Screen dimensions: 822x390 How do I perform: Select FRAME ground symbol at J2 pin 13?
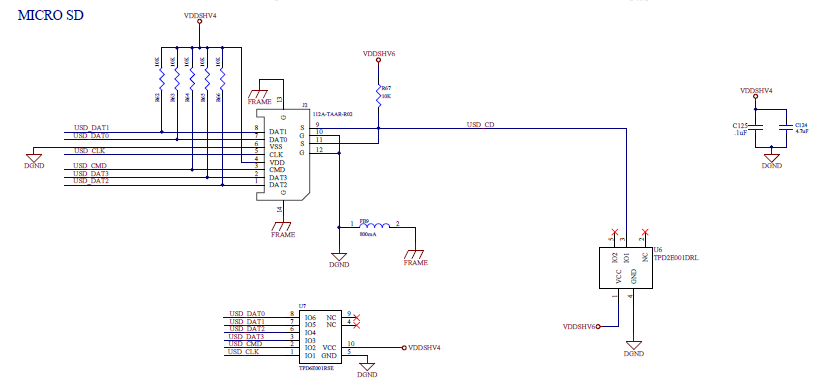[x=259, y=95]
